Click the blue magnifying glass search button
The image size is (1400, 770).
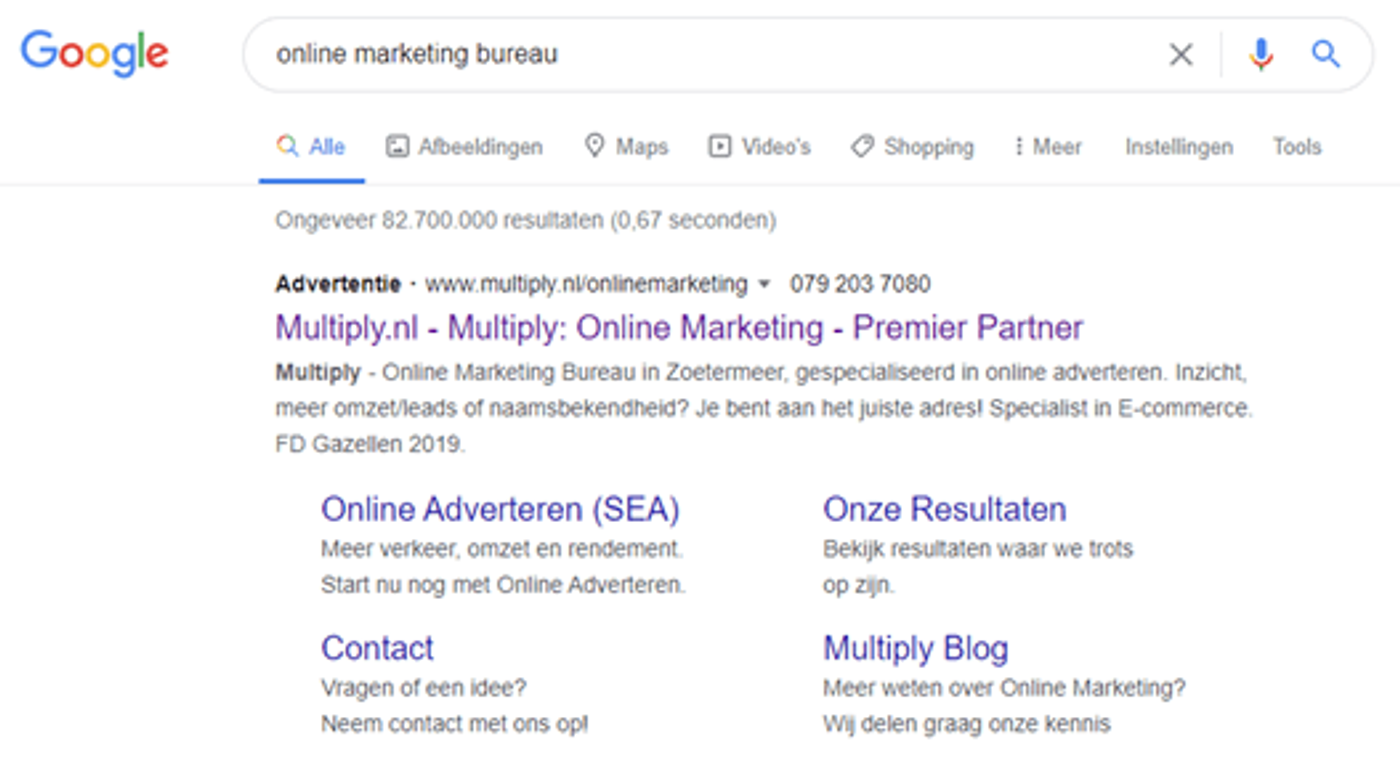[x=1326, y=54]
